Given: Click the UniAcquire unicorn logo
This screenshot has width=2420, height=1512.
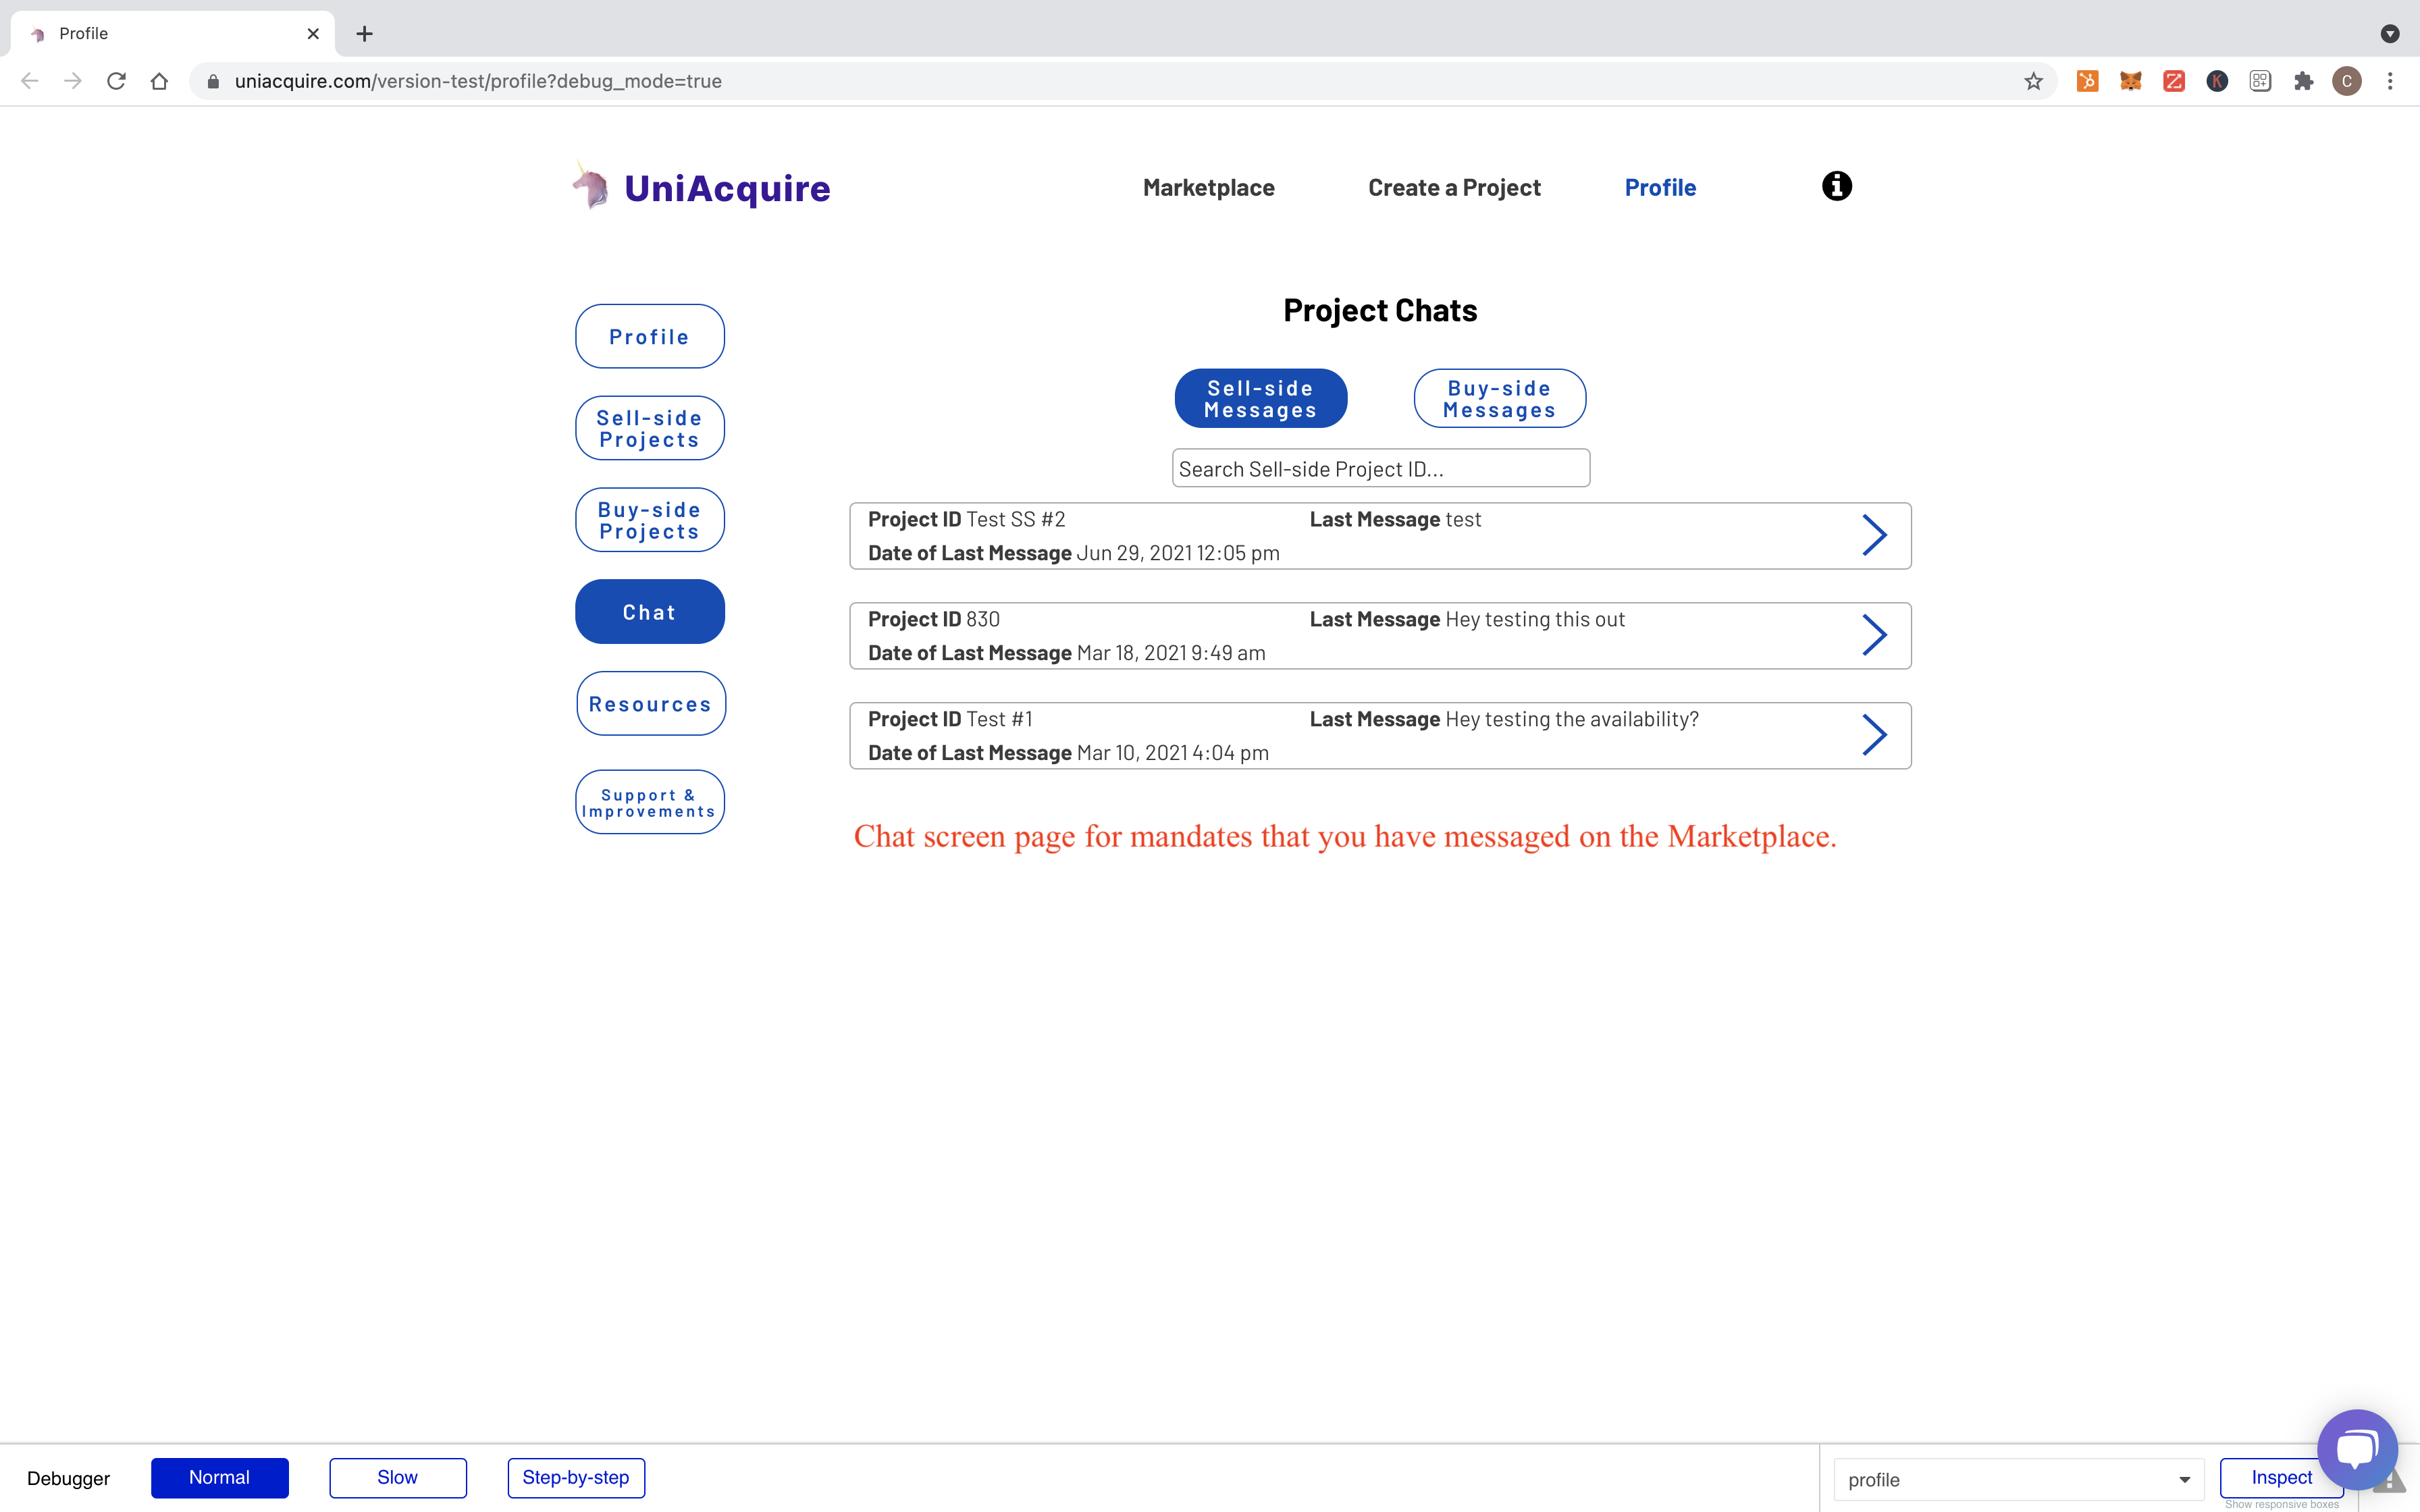Looking at the screenshot, I should [591, 187].
